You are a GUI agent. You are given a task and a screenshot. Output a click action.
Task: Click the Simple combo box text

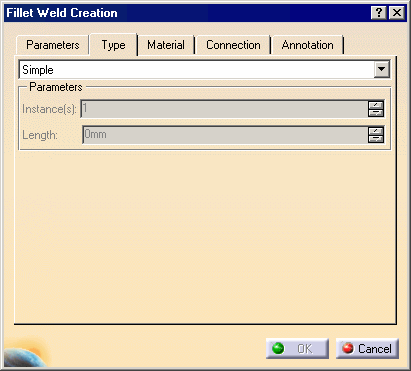coord(38,70)
